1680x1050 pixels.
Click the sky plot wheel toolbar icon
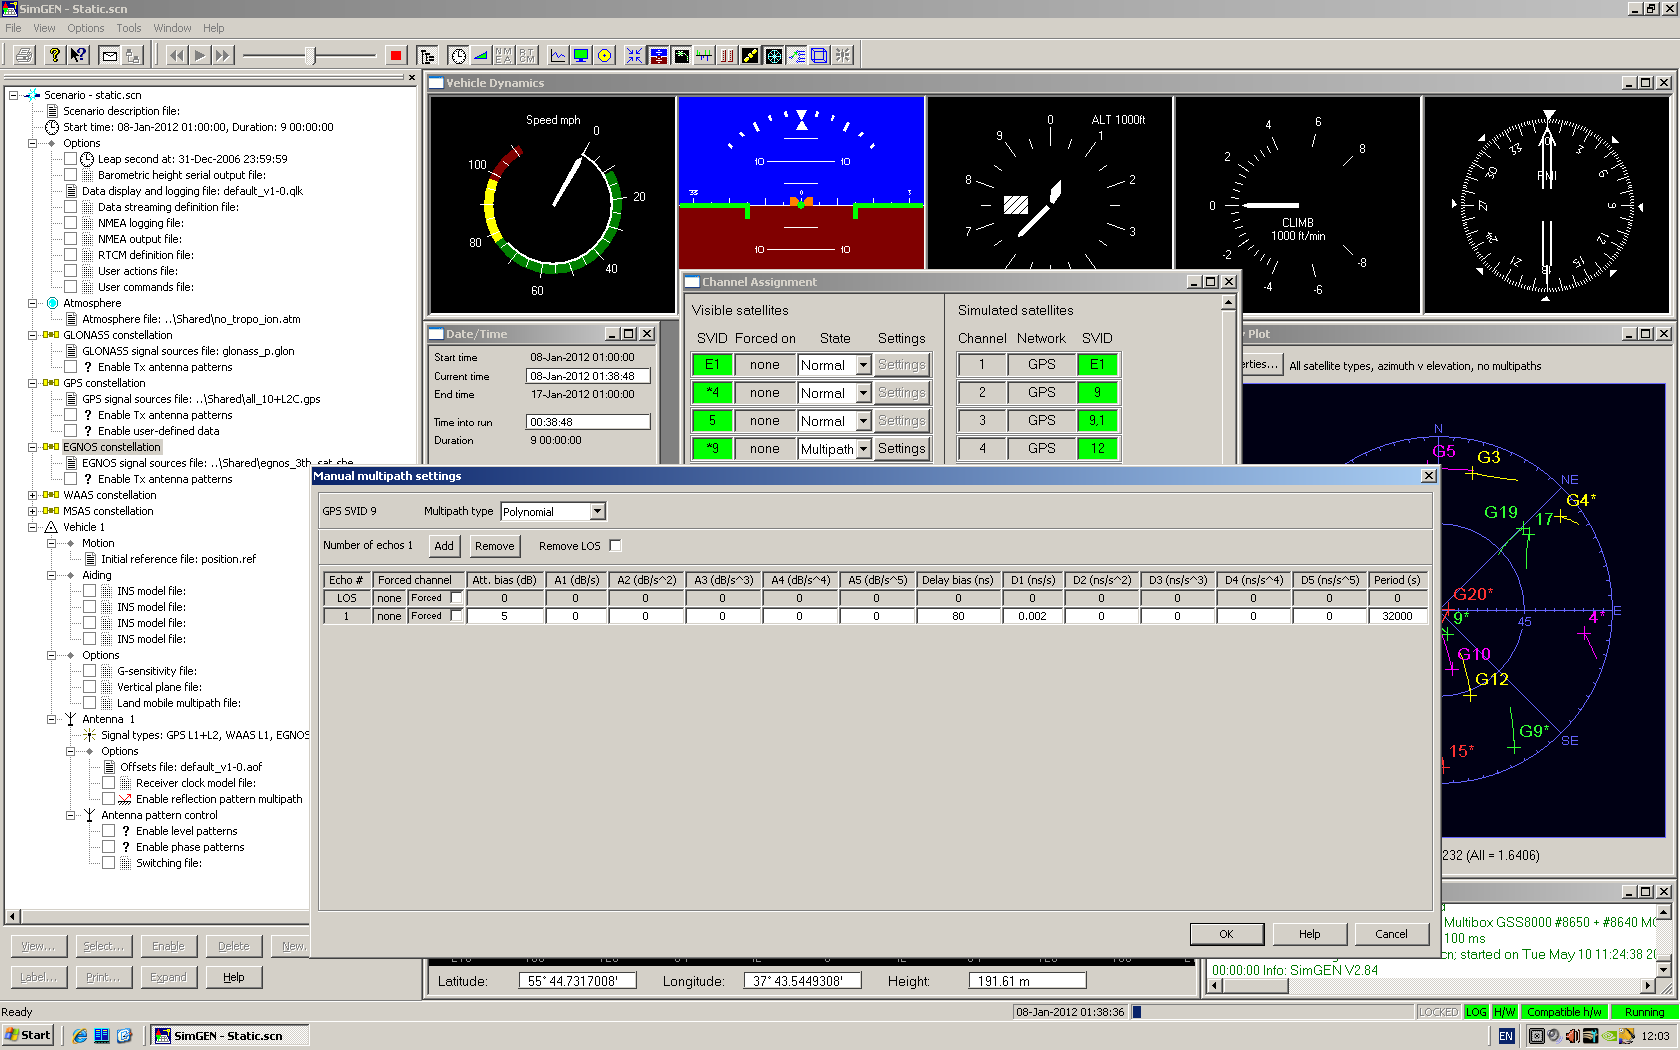(x=773, y=56)
